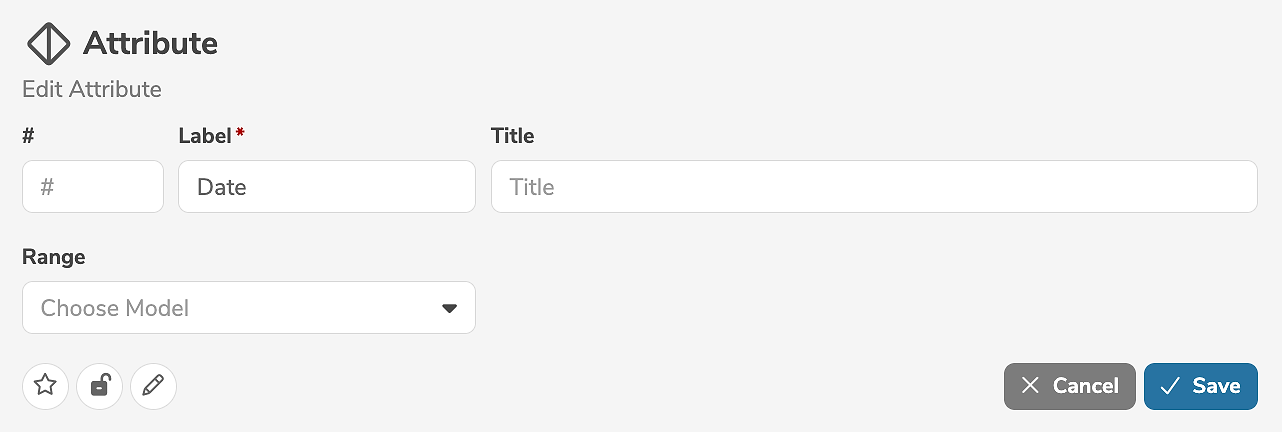Open the Choose Model combo box
The height and width of the screenshot is (432, 1282).
click(230, 308)
